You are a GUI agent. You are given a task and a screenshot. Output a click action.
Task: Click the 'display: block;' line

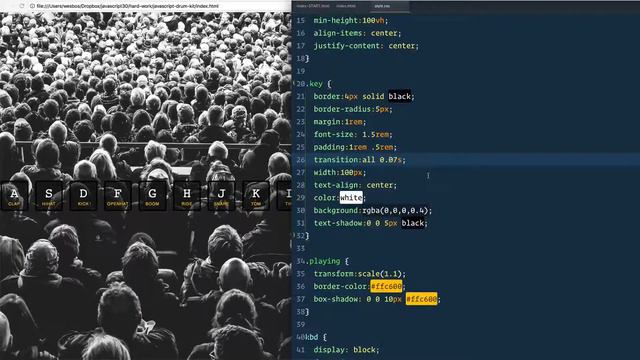pos(346,350)
